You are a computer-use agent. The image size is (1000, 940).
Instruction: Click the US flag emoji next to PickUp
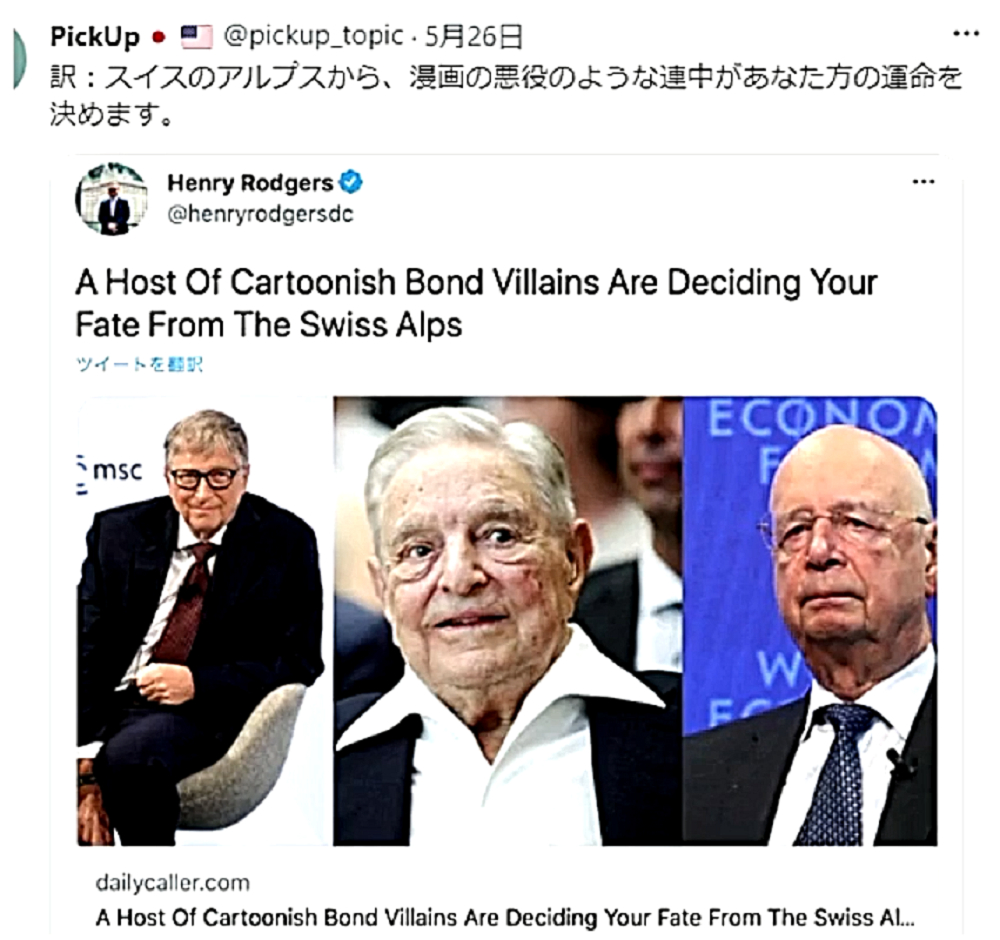196,37
